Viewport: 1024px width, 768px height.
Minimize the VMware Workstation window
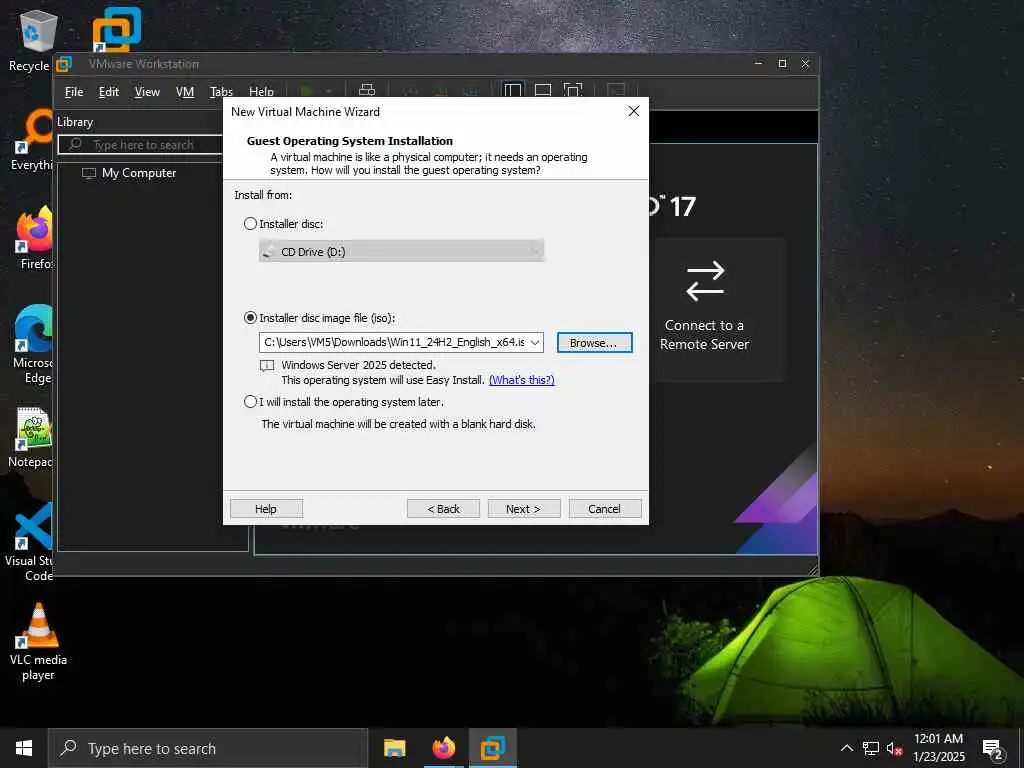pos(758,63)
